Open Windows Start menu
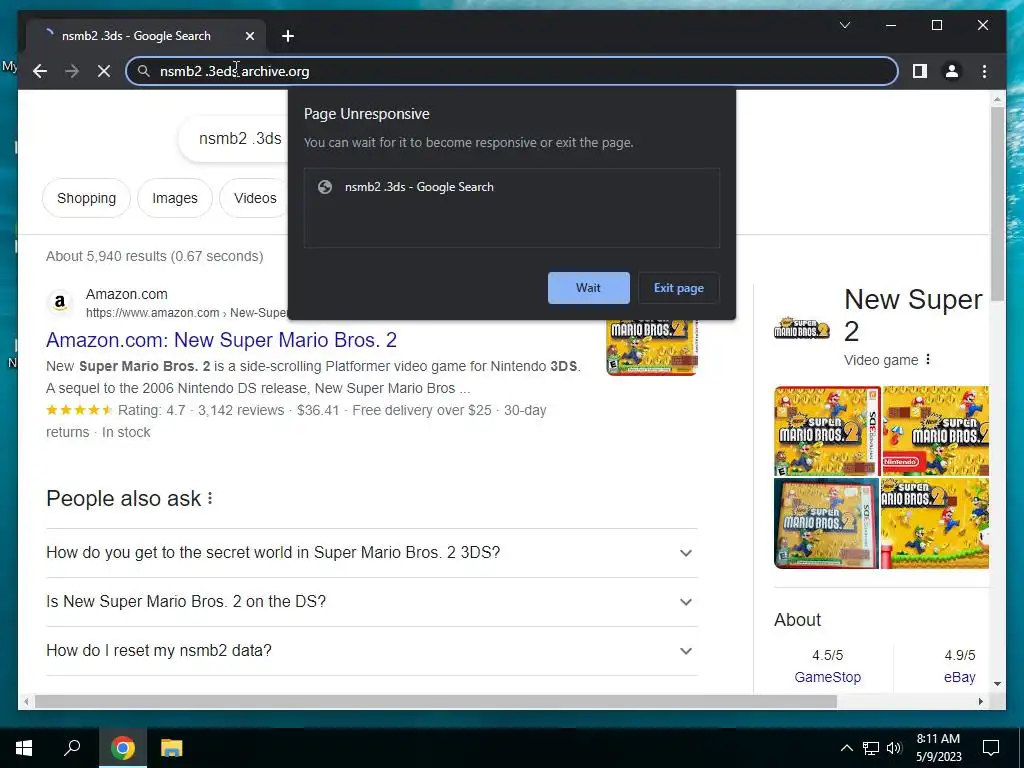1024x768 pixels. coord(24,748)
